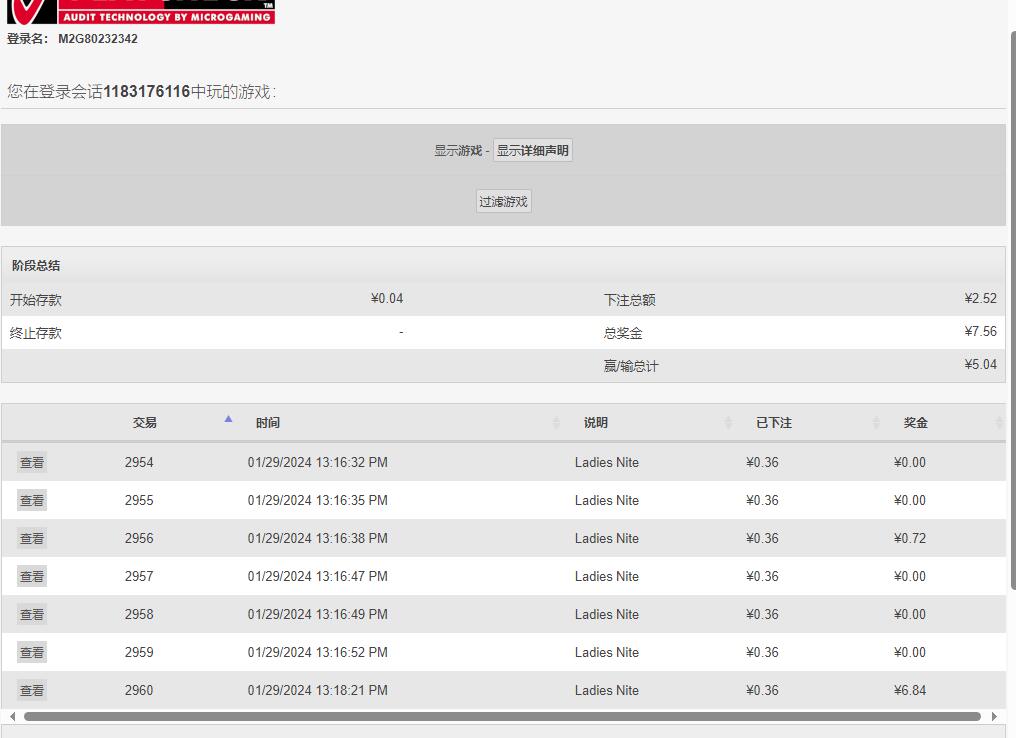Screen dimensions: 1016x738
Task: Sort table by 说明 column header
Action: (x=595, y=422)
